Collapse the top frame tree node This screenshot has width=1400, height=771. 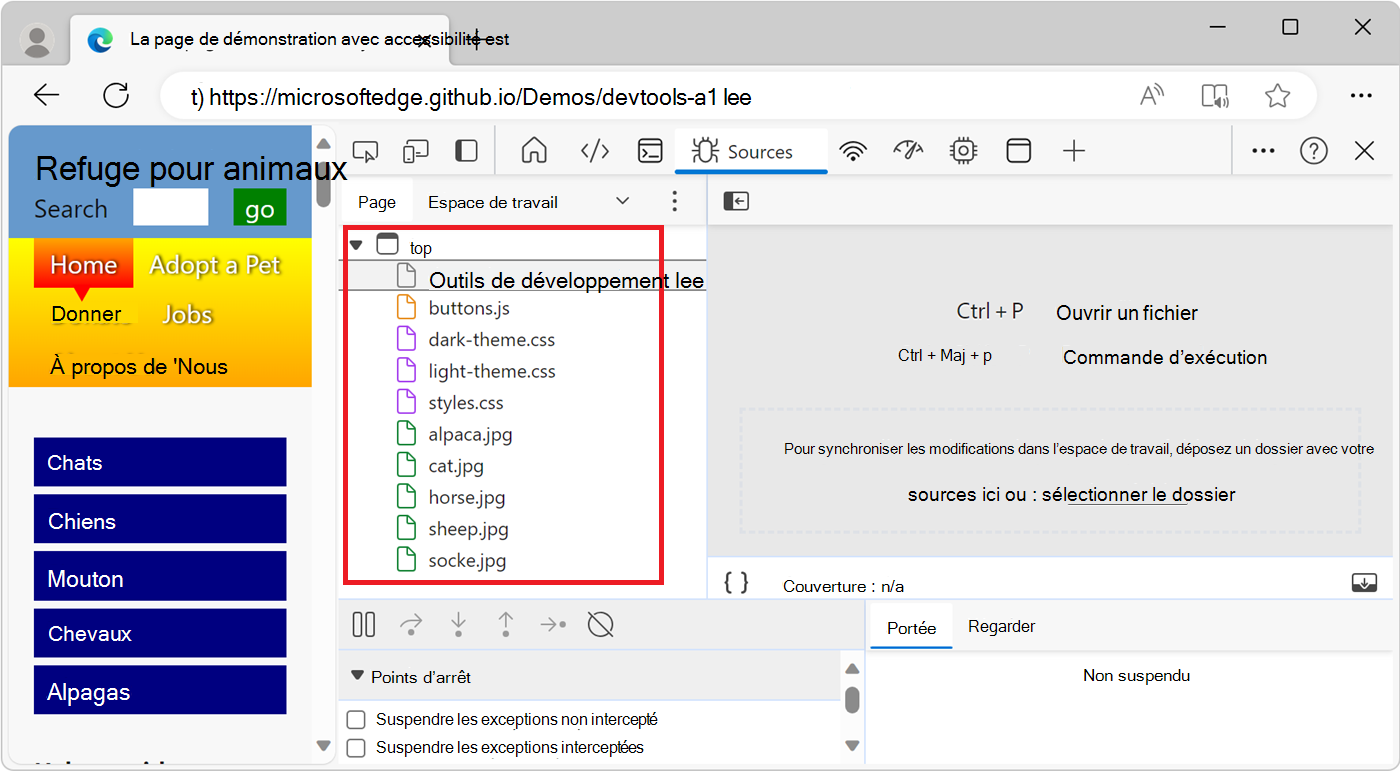356,245
